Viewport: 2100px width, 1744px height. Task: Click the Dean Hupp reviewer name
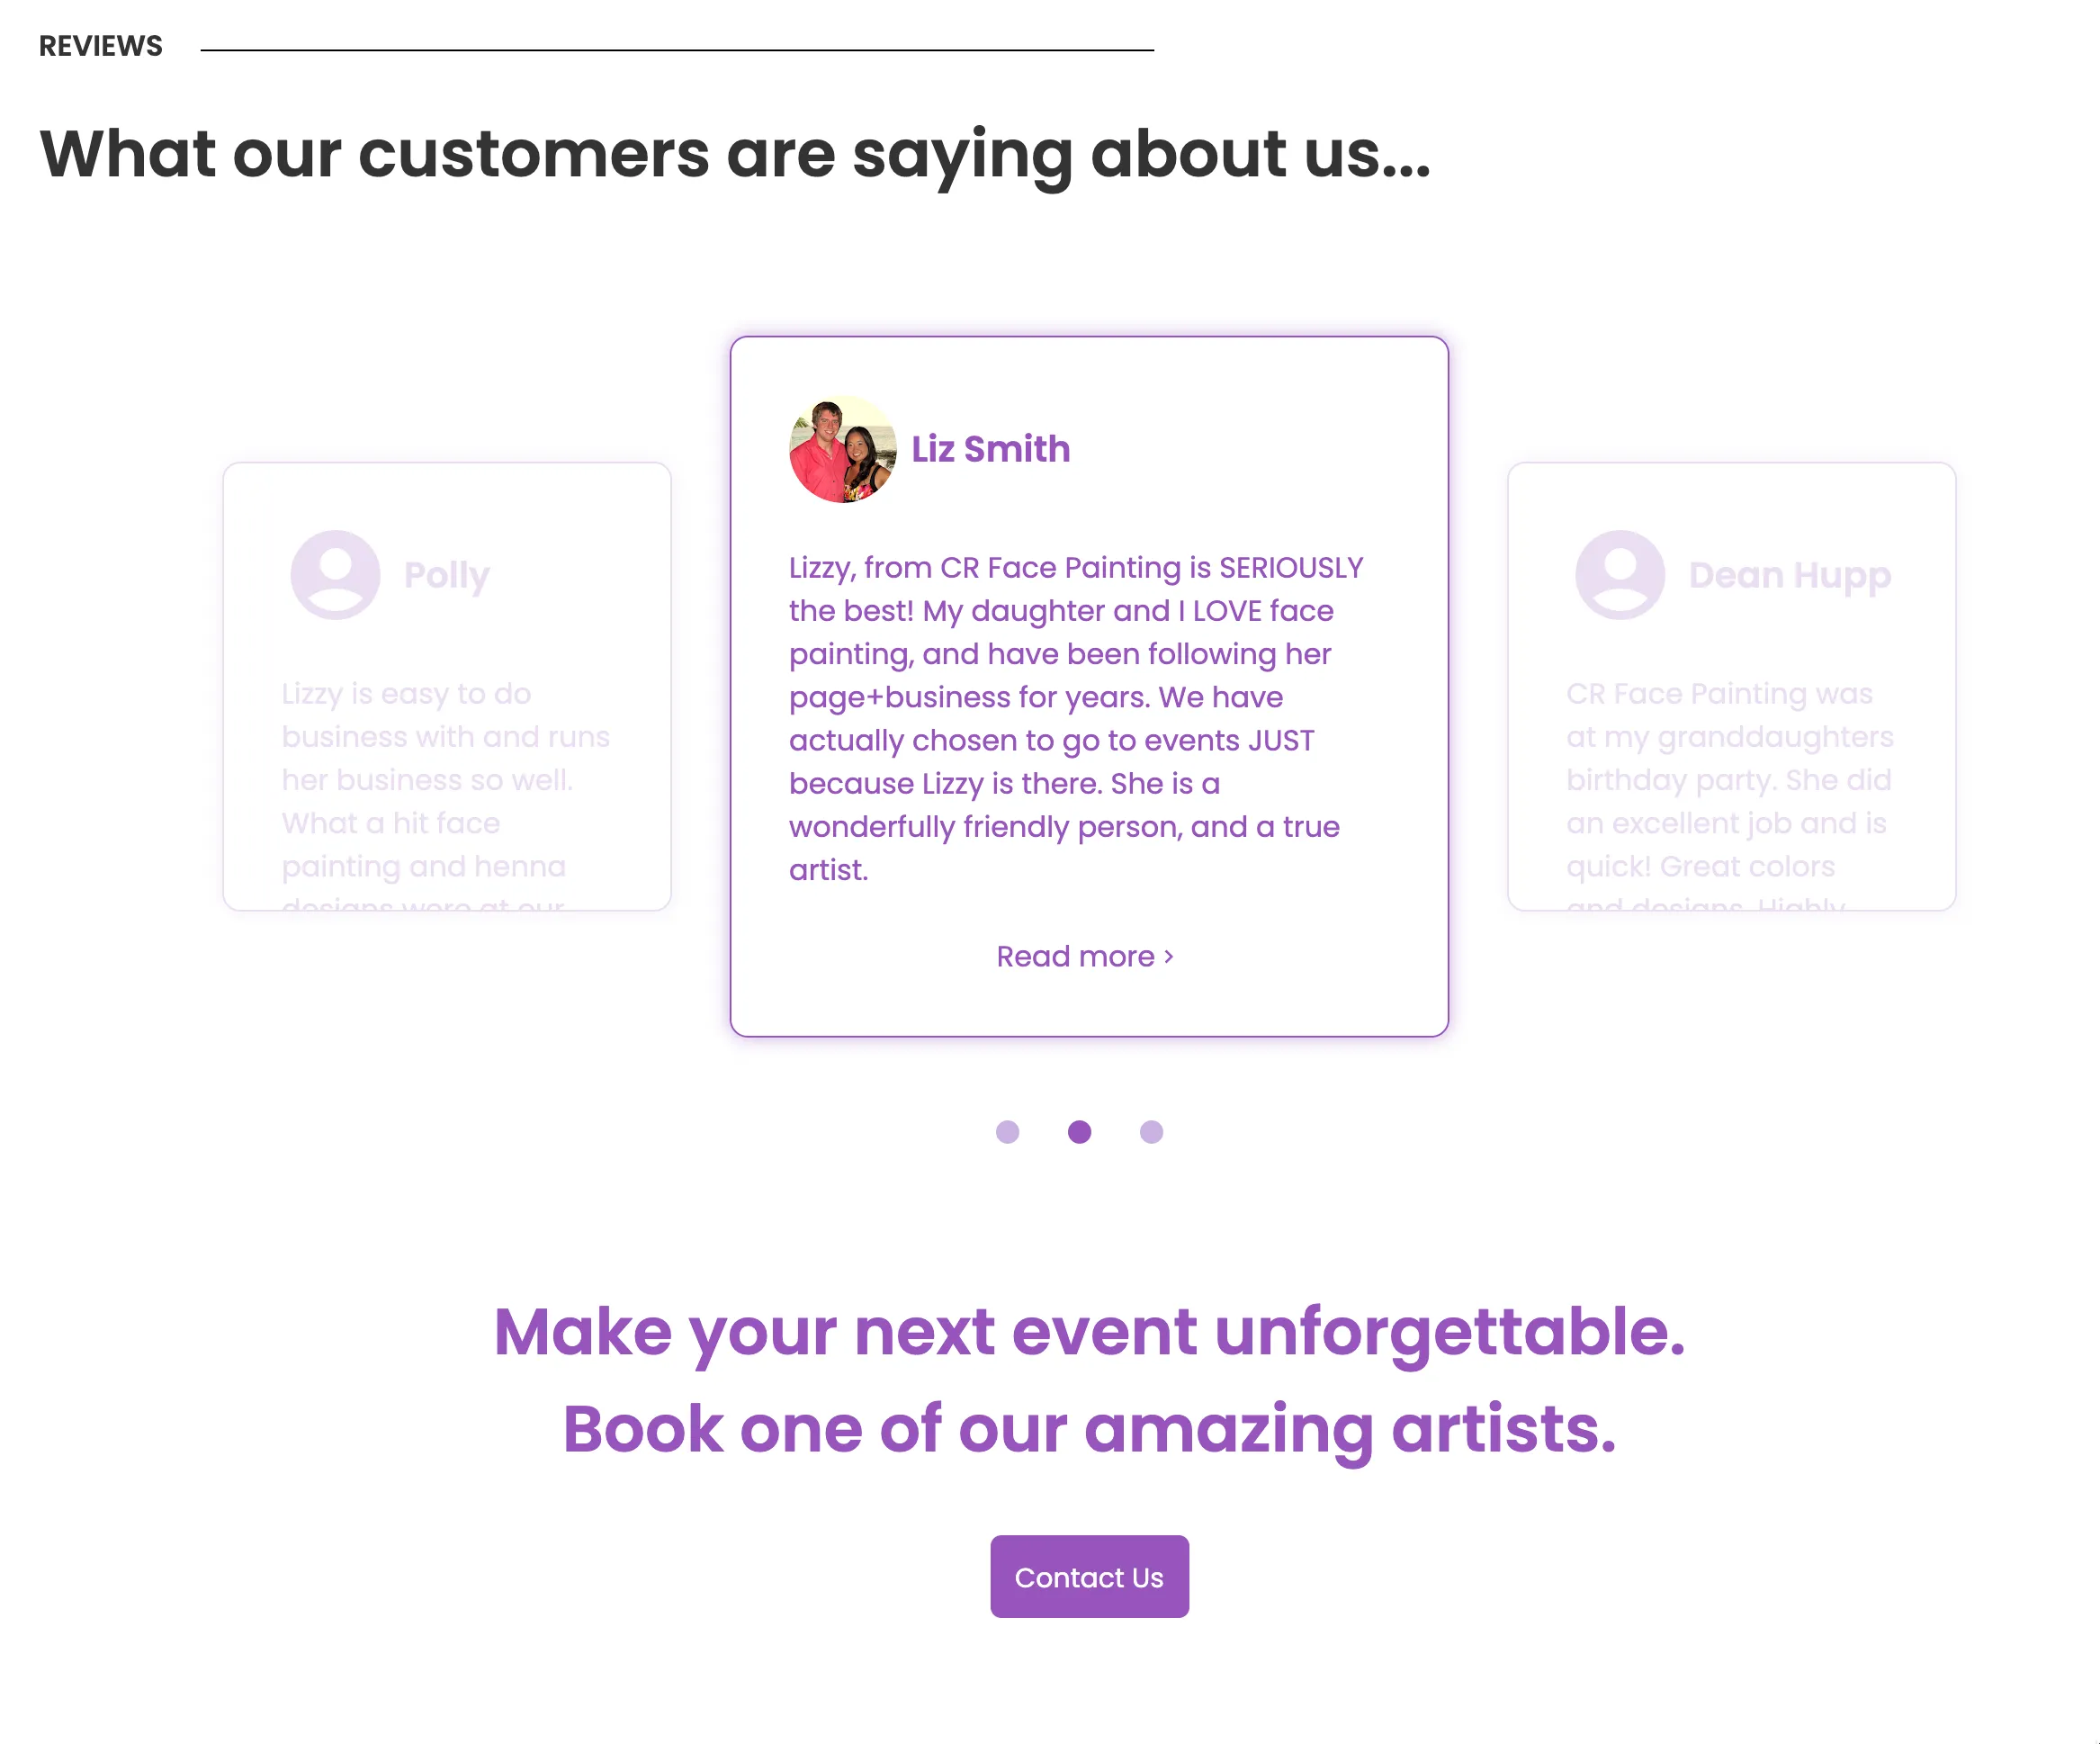(1789, 575)
